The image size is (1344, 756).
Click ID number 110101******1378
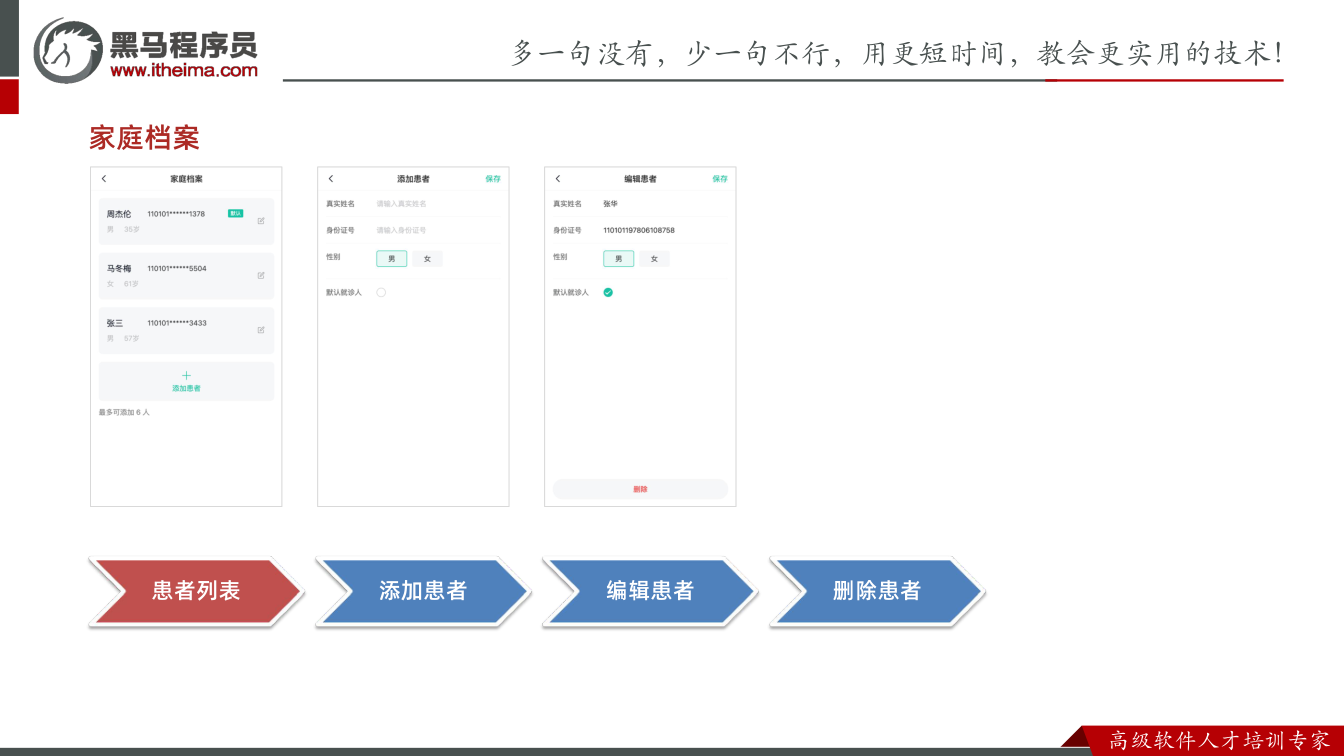176,214
